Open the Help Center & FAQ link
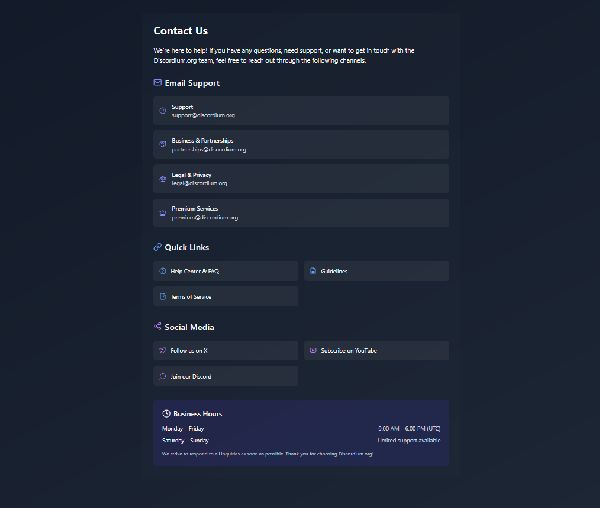 194,271
